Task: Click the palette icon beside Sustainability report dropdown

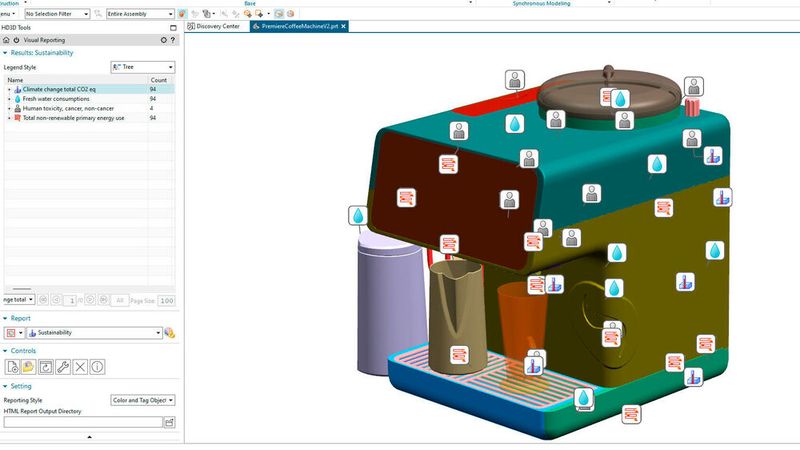Action: pyautogui.click(x=169, y=333)
